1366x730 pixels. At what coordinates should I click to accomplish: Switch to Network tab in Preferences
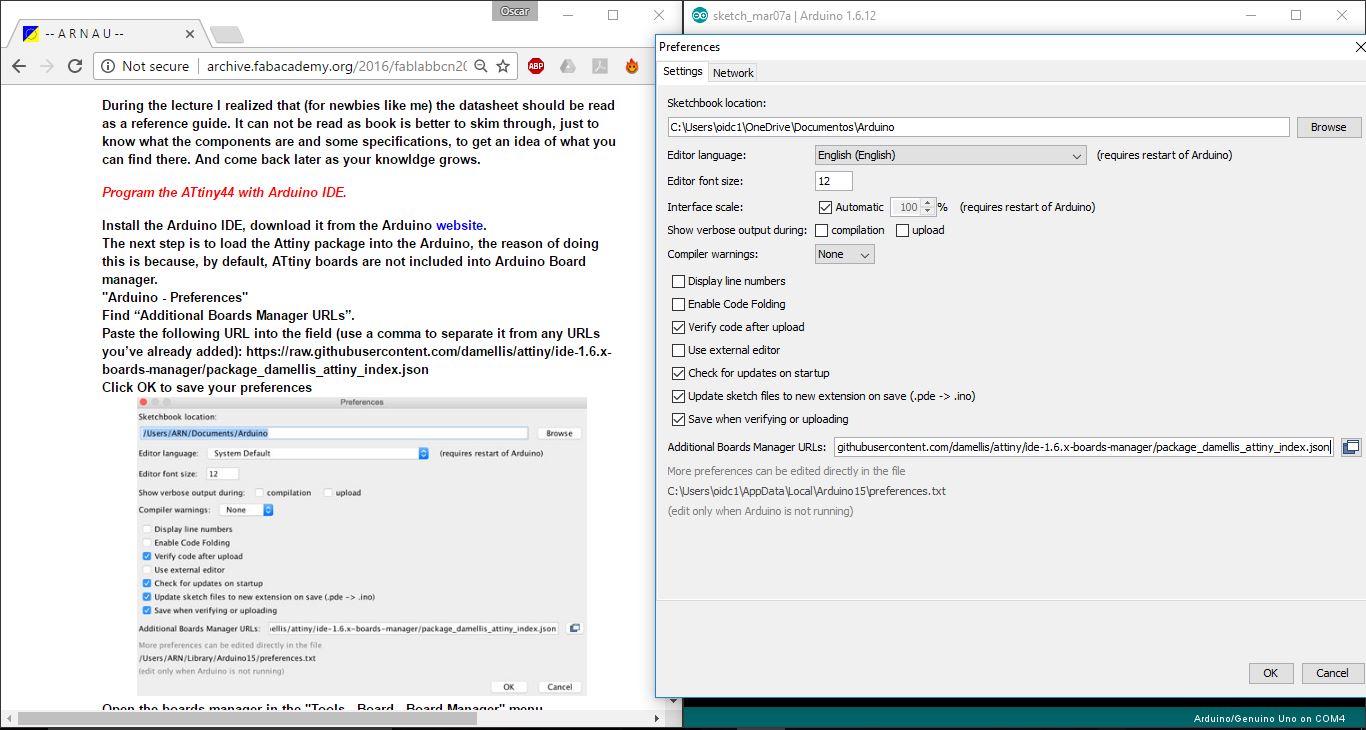click(733, 73)
